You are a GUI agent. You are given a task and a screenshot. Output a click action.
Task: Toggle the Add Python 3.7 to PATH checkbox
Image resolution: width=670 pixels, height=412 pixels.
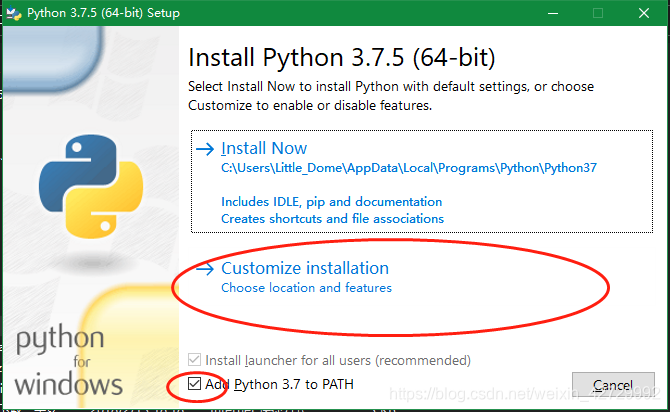[x=194, y=384]
